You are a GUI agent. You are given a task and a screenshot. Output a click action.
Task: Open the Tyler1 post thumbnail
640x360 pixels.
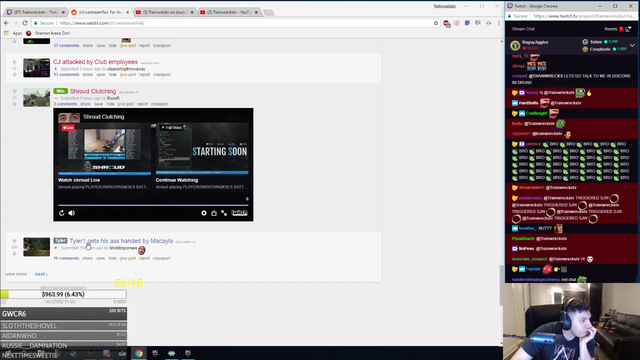click(36, 247)
